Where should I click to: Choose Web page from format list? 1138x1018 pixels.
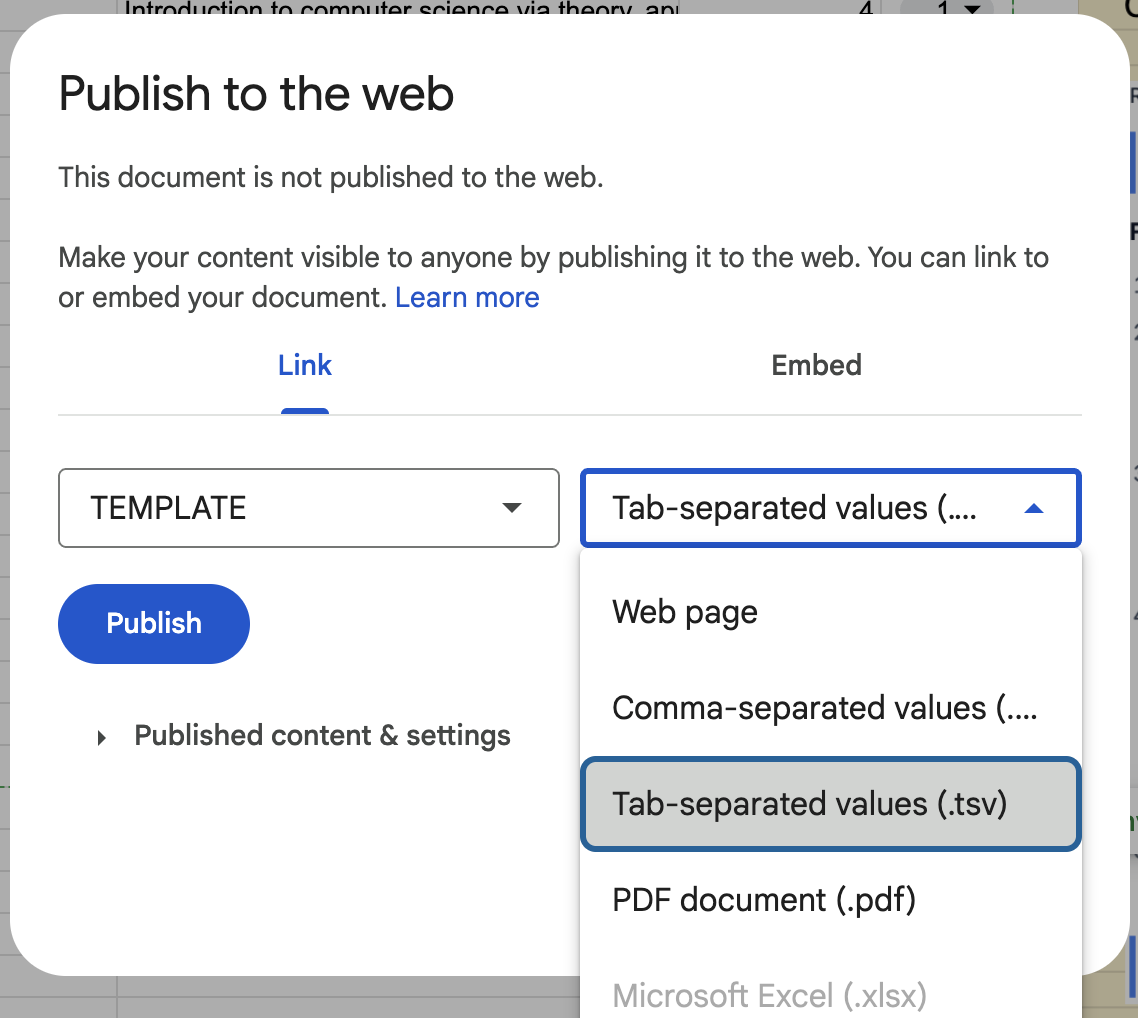[831, 612]
